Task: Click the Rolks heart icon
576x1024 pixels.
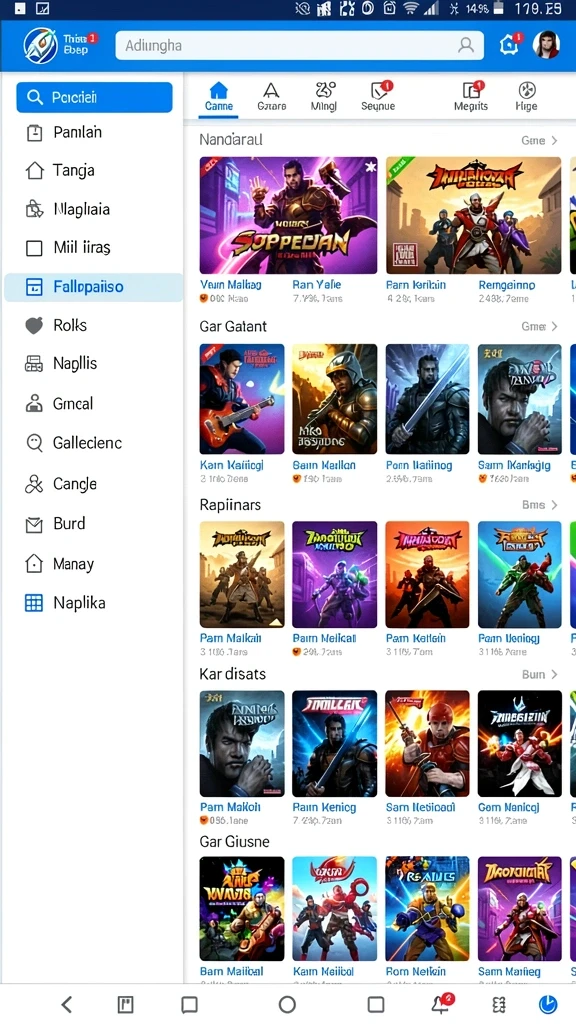Action: [34, 325]
